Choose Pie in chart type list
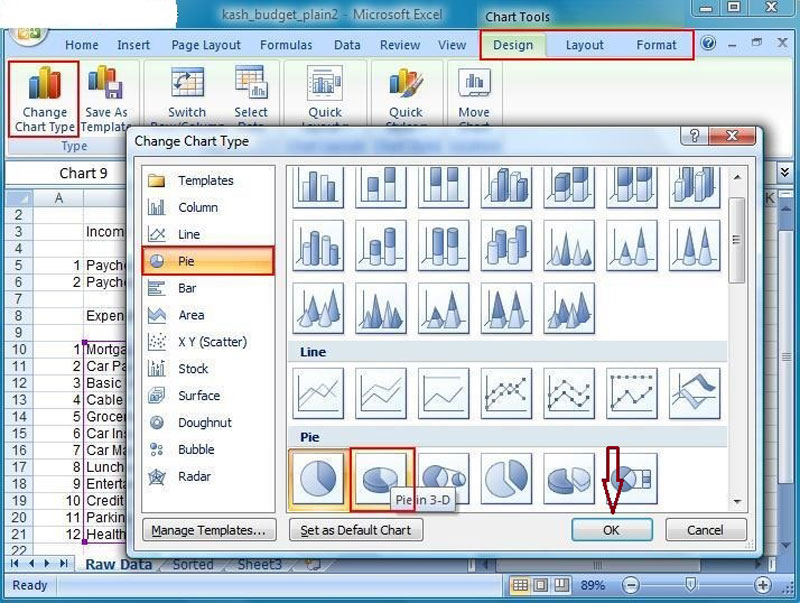 208,261
